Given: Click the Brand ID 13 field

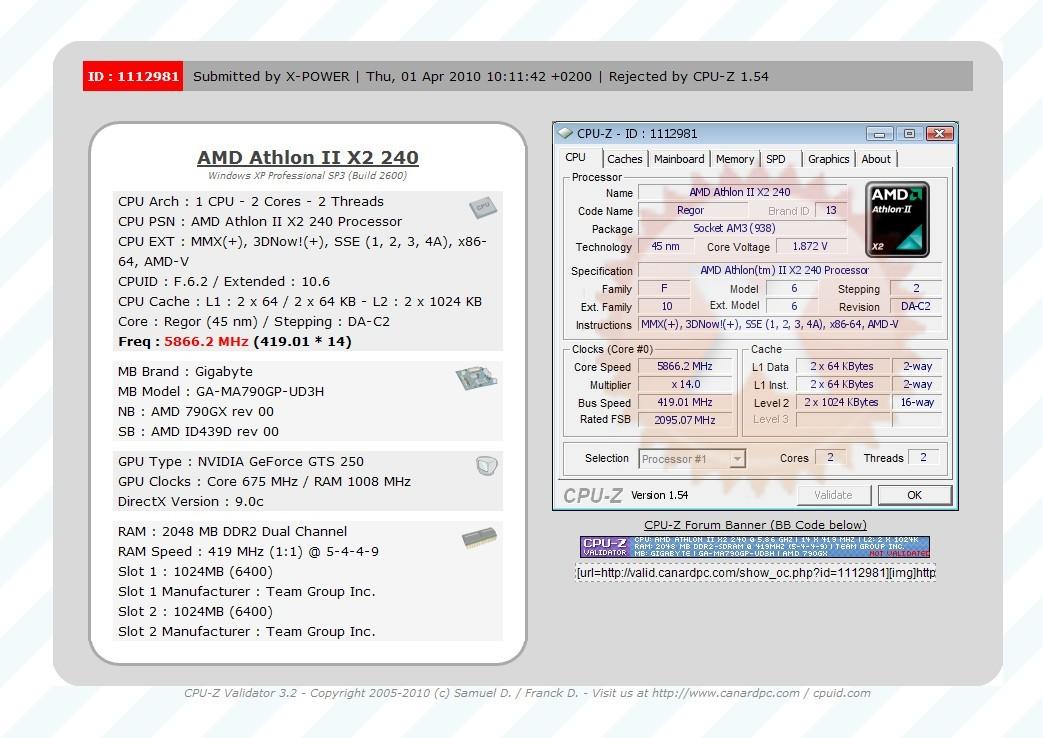Looking at the screenshot, I should pos(831,210).
